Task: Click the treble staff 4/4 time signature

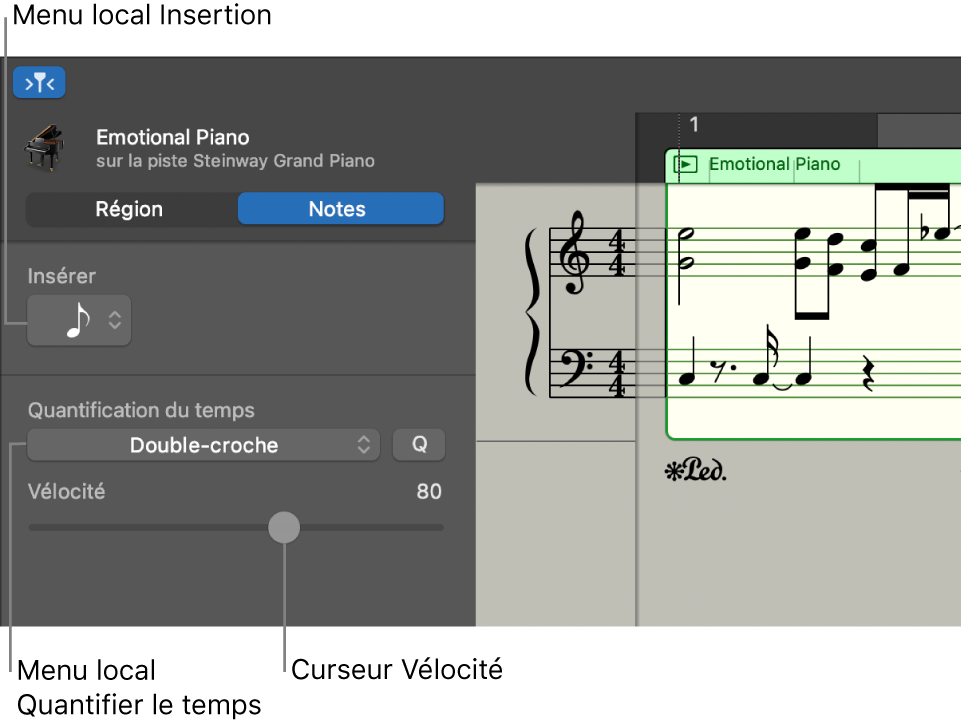Action: [x=618, y=252]
